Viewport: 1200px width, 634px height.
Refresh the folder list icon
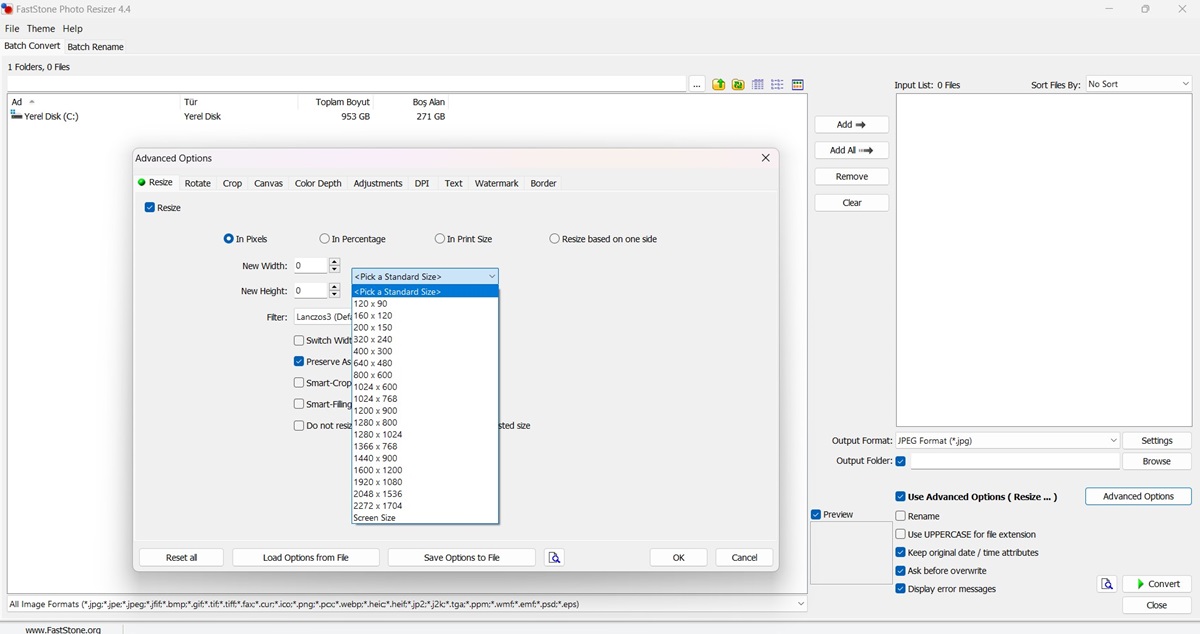pos(738,85)
